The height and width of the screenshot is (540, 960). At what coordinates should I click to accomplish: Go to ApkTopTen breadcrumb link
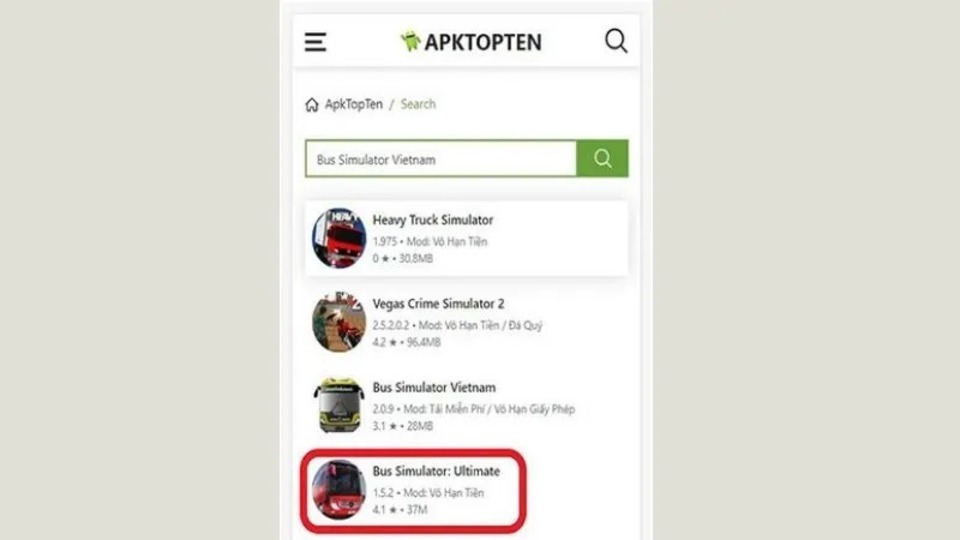click(353, 104)
